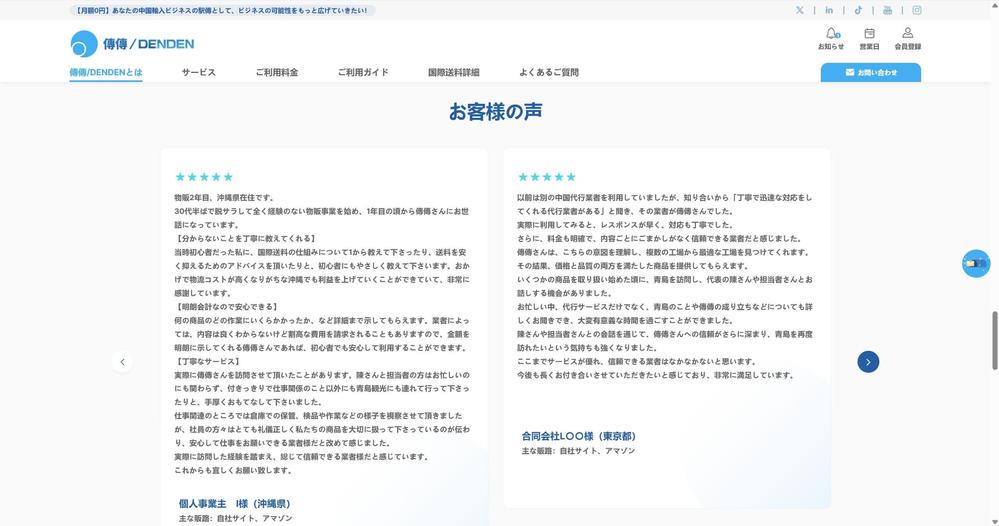The width and height of the screenshot is (999, 526).
Task: Open the LinkedIn social icon
Action: (829, 10)
